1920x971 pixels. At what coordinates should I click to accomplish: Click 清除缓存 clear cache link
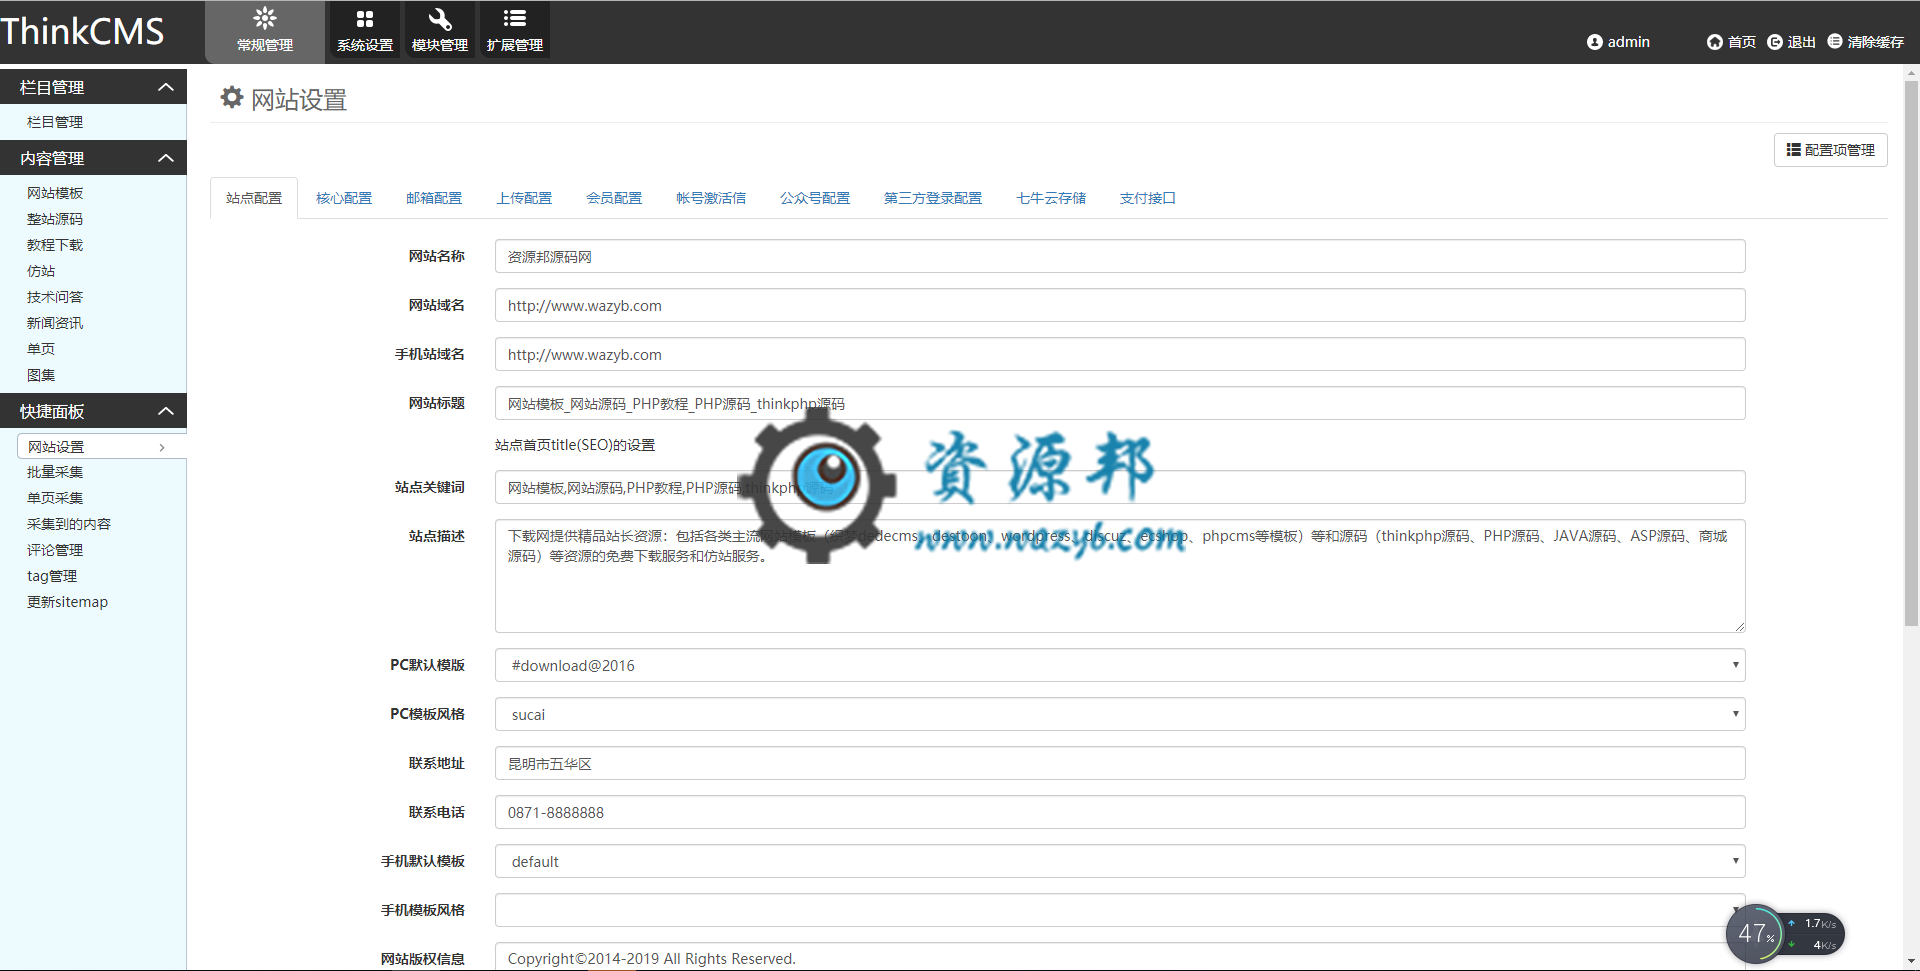coord(1866,42)
